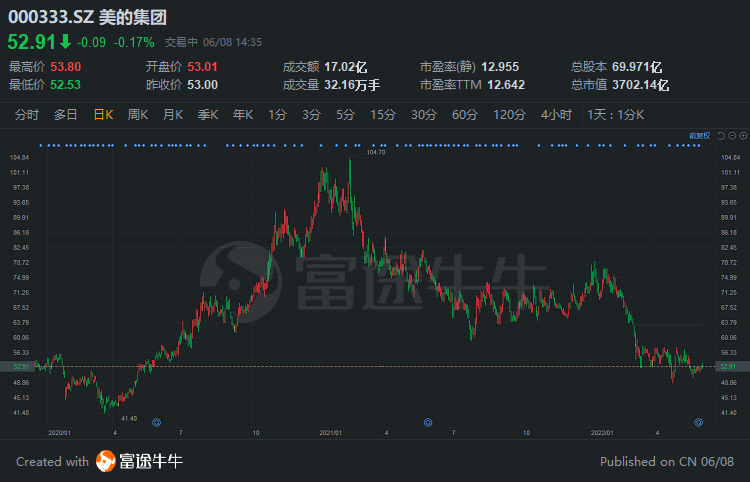The width and height of the screenshot is (750, 482).
Task: Reset chart view with the undo arrow icon
Action: coord(722,136)
